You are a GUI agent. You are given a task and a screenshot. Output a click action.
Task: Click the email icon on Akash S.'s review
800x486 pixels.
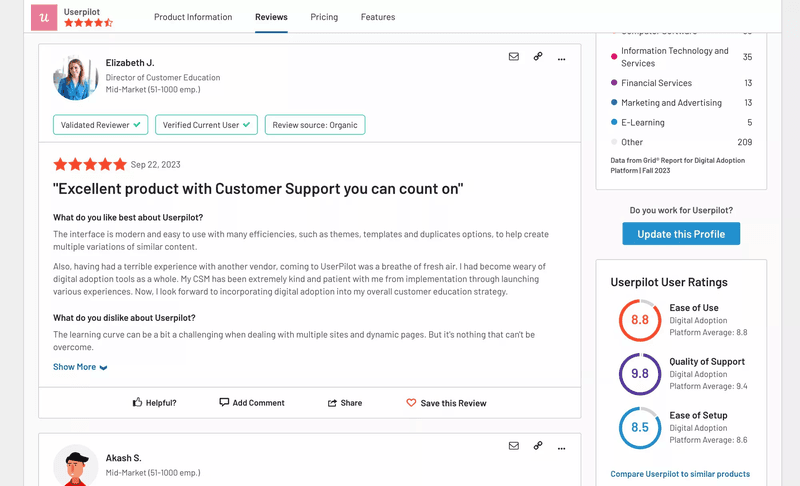[x=514, y=446]
